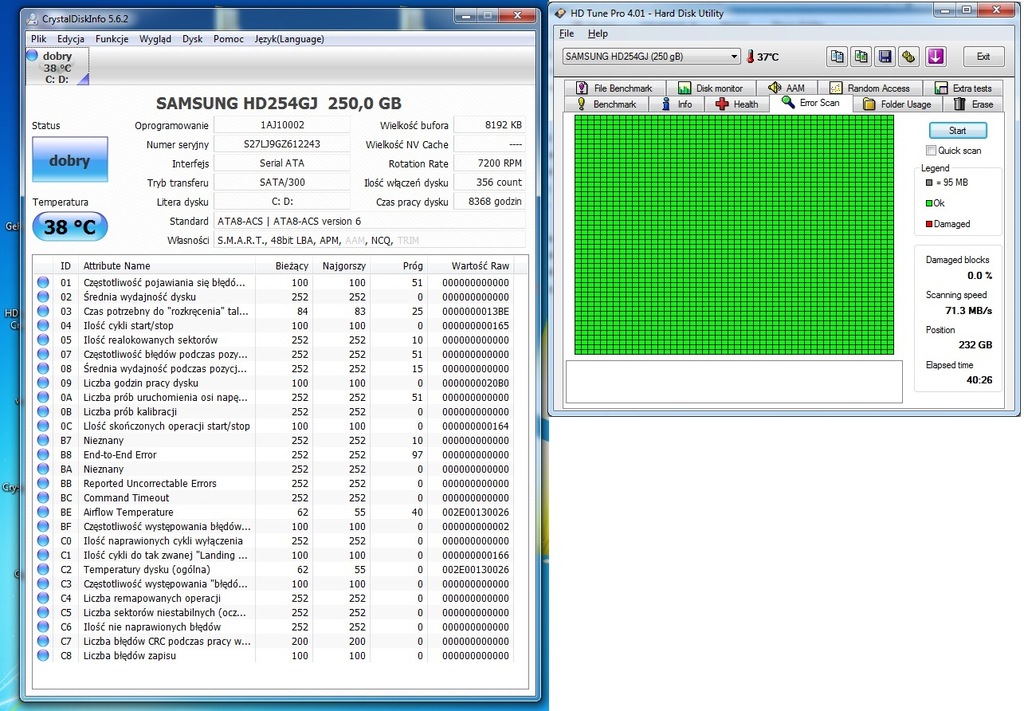The width and height of the screenshot is (1024, 711).
Task: Click the 38 °C temperature button
Action: tap(70, 227)
